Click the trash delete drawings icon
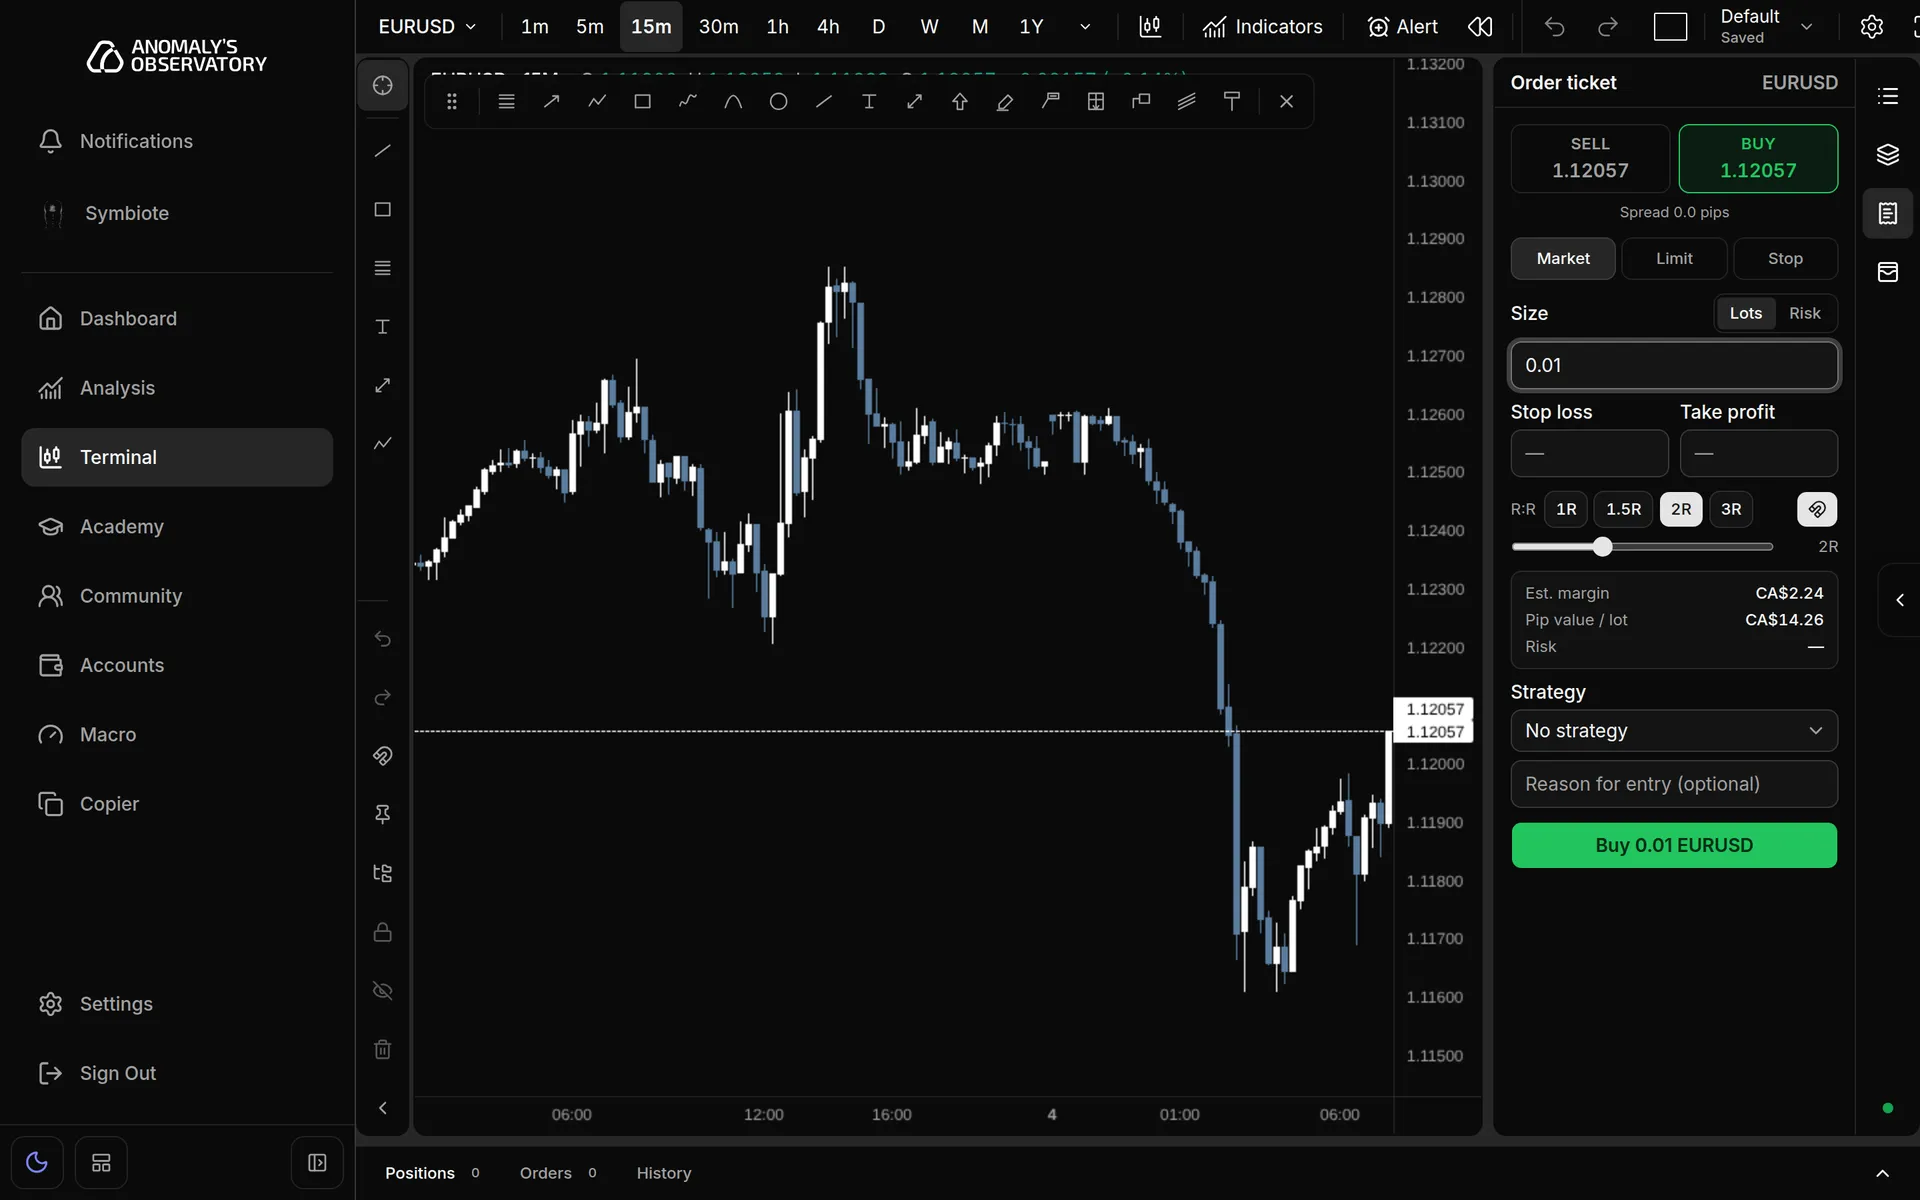Image resolution: width=1920 pixels, height=1200 pixels. coord(382,1049)
